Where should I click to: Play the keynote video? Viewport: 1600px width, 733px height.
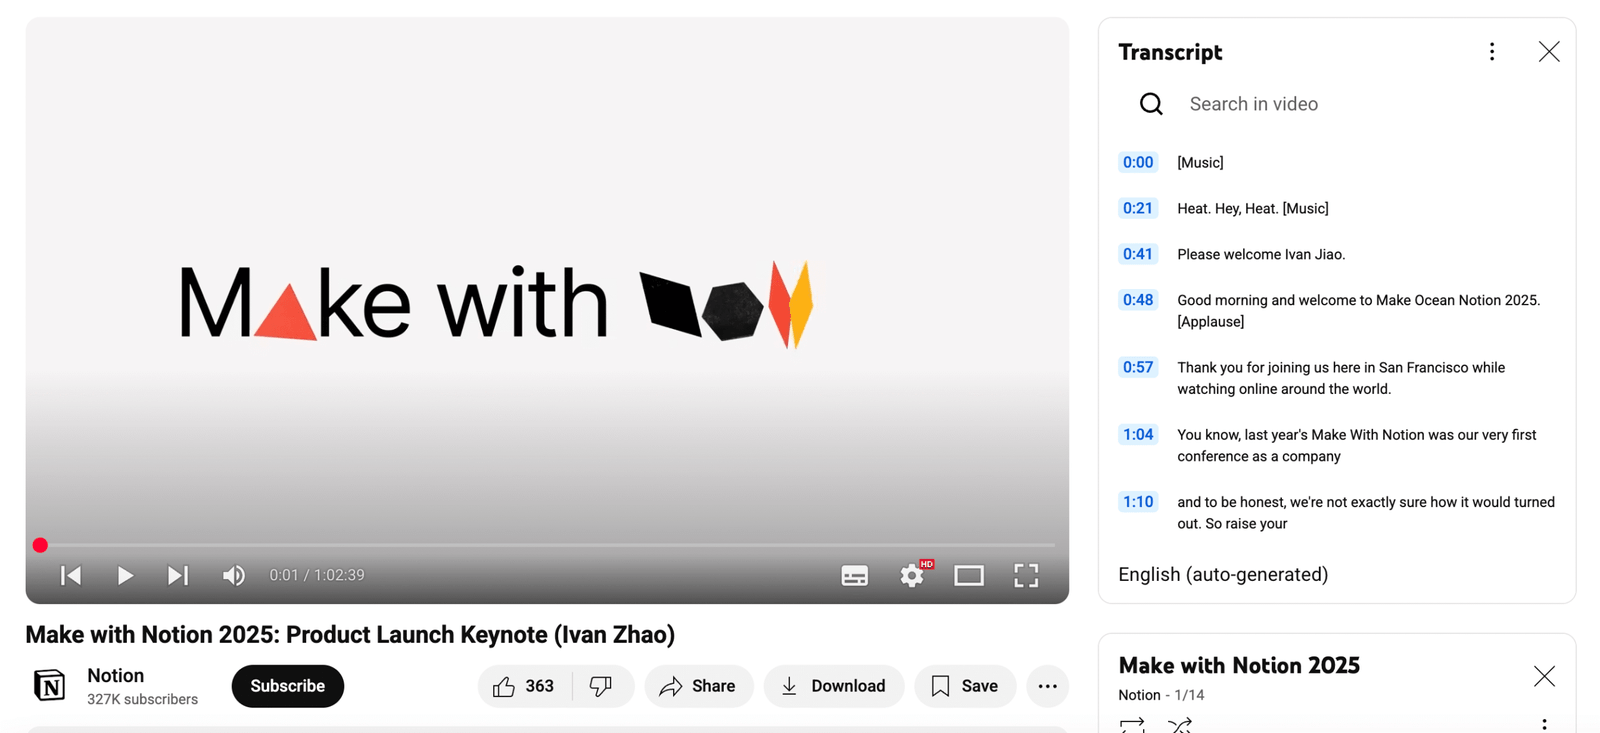click(x=125, y=575)
